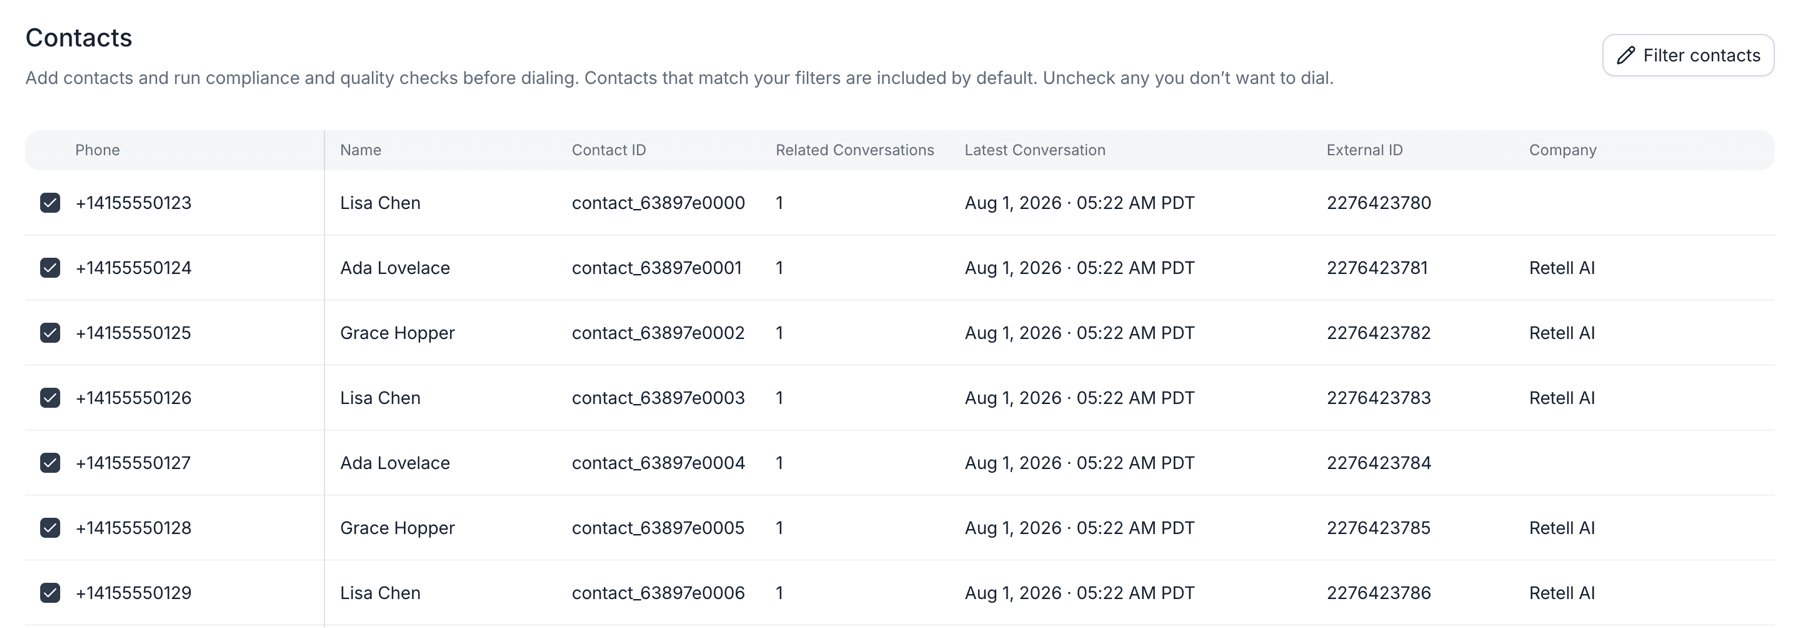
Task: Open the Filter contacts button
Action: [x=1688, y=55]
